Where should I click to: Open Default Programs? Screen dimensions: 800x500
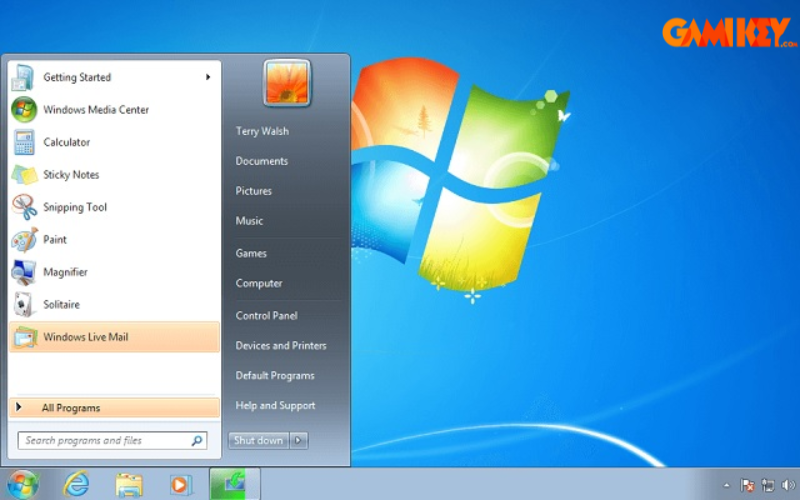pos(275,376)
